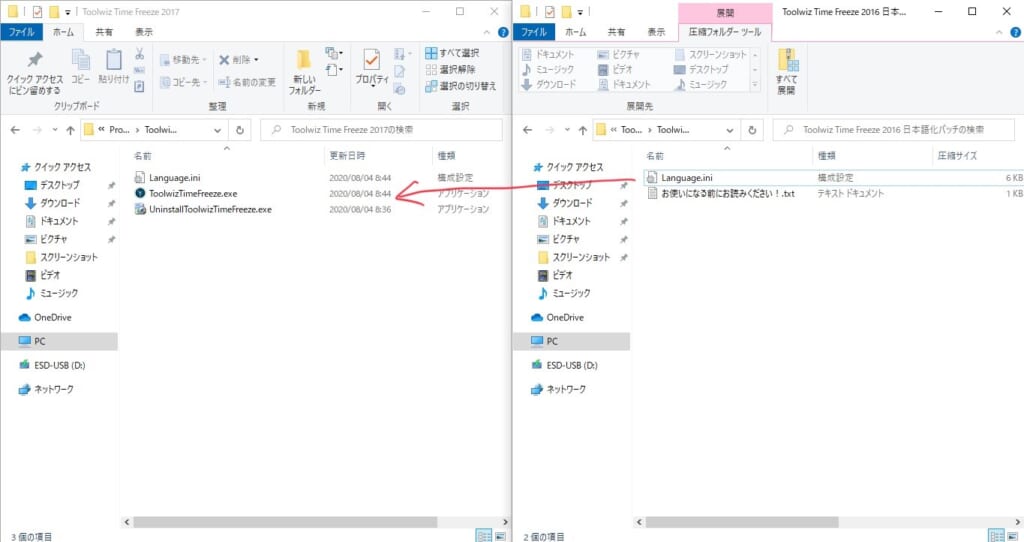
Task: Open the 展開 tab in right window
Action: click(725, 12)
